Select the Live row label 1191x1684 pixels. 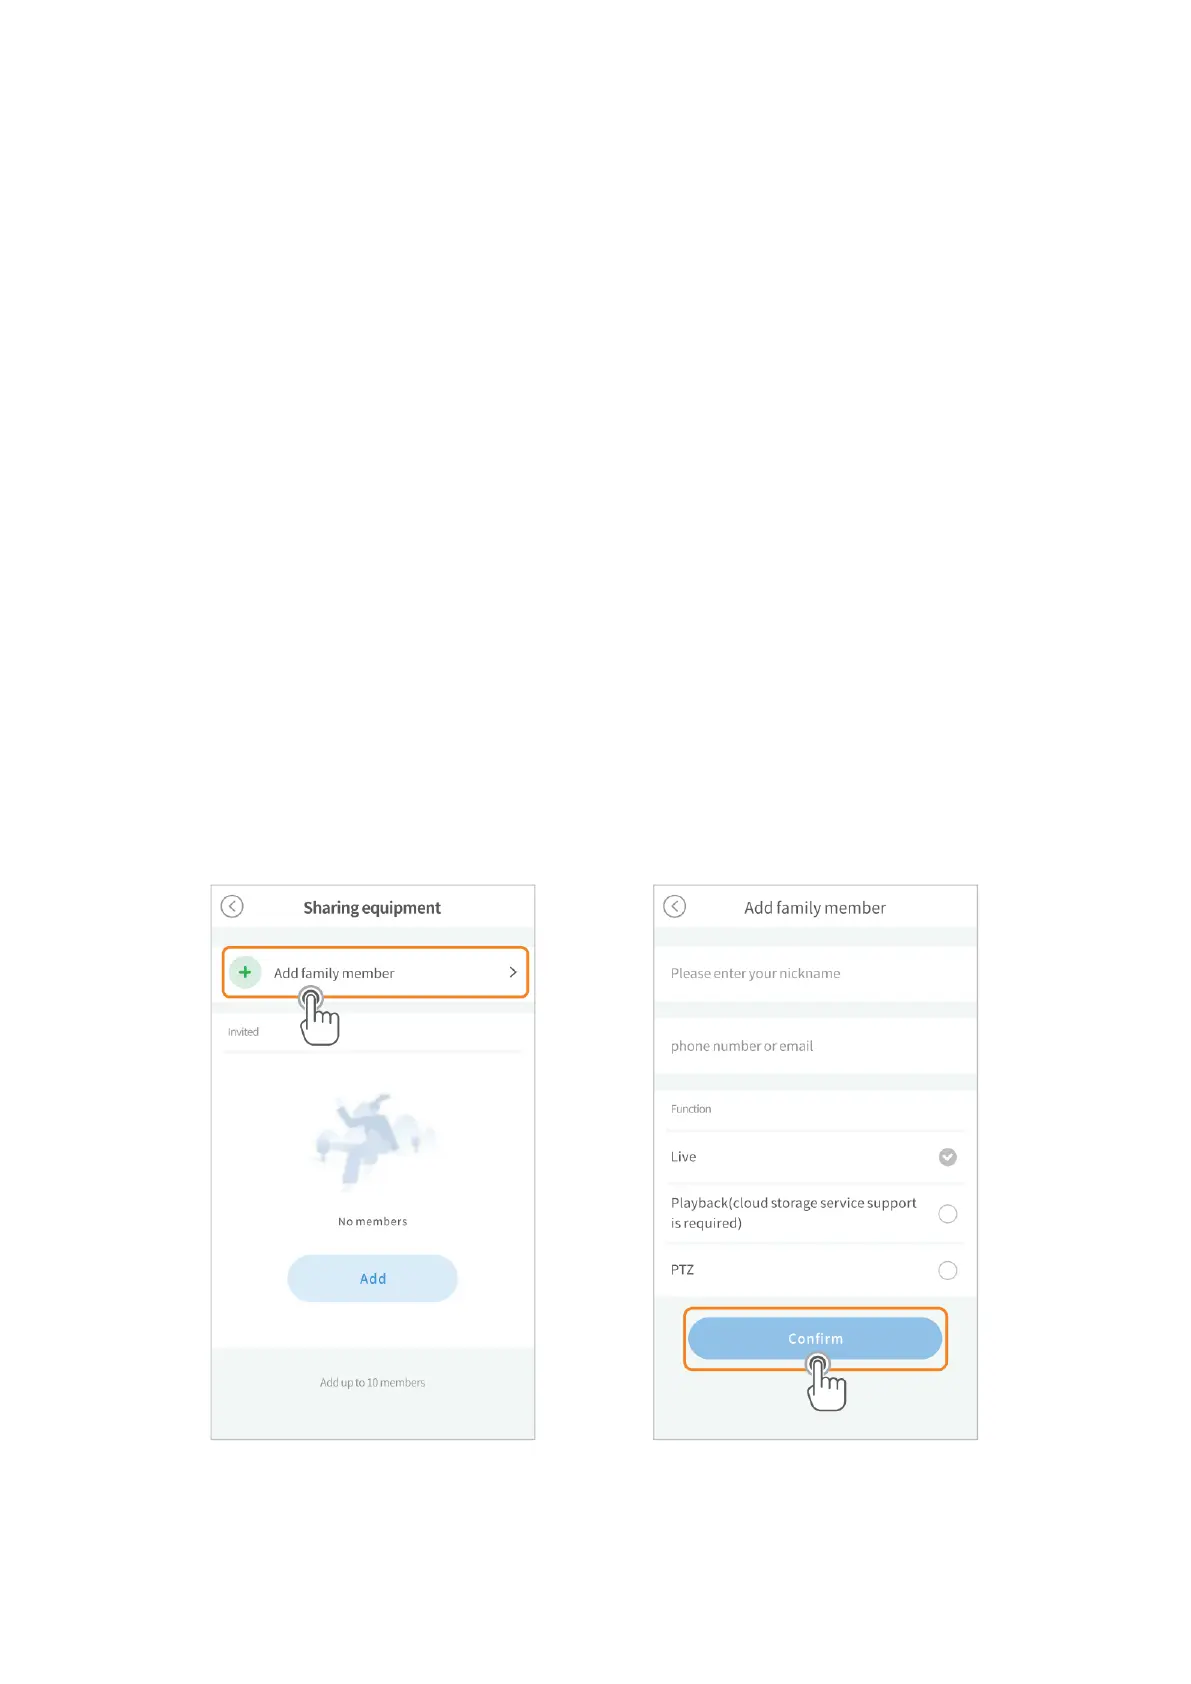tap(683, 1157)
